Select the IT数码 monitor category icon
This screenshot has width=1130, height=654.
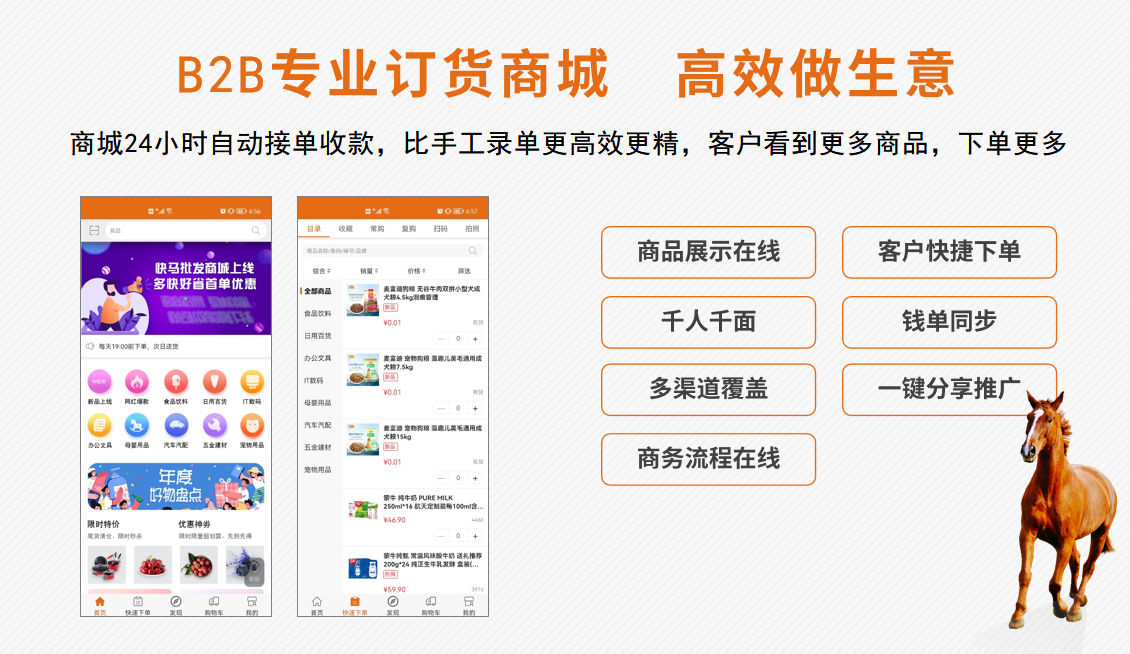[252, 381]
